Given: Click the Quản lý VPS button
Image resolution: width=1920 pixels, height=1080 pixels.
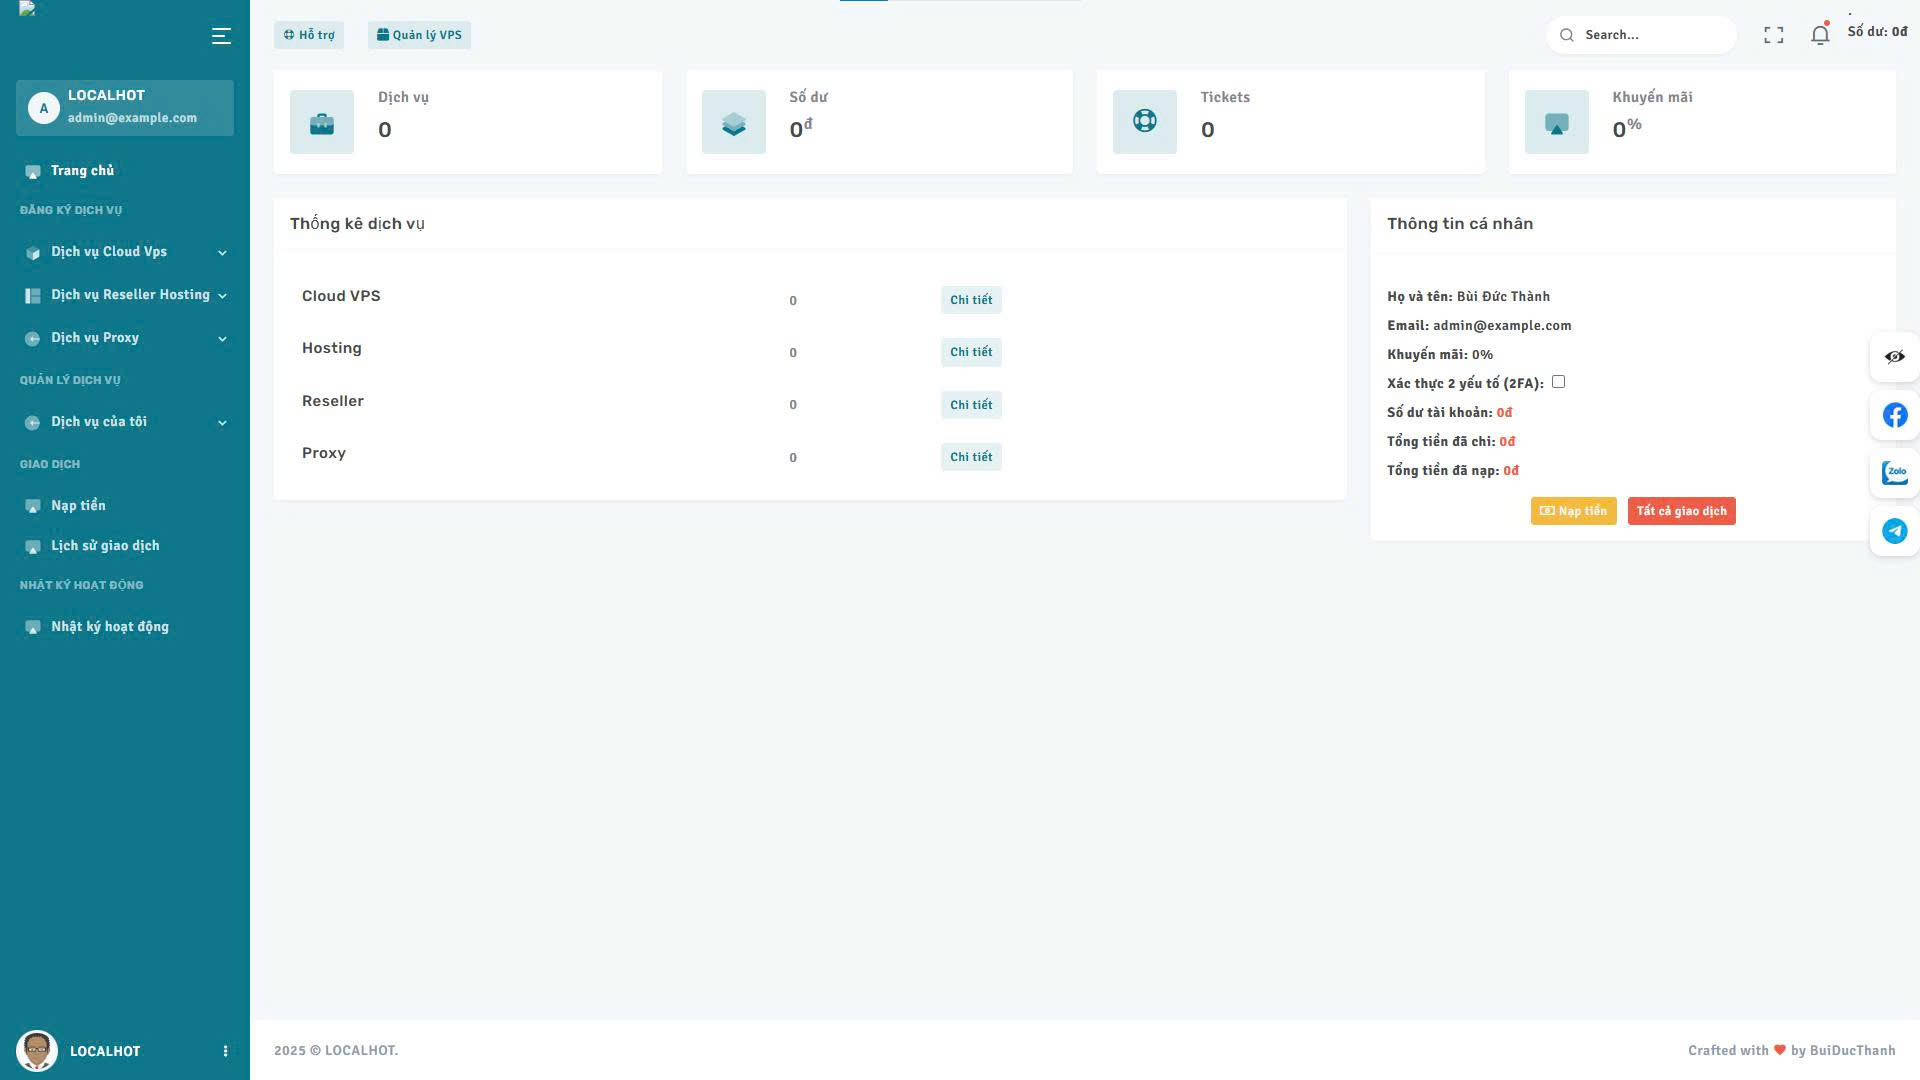Looking at the screenshot, I should 419,35.
